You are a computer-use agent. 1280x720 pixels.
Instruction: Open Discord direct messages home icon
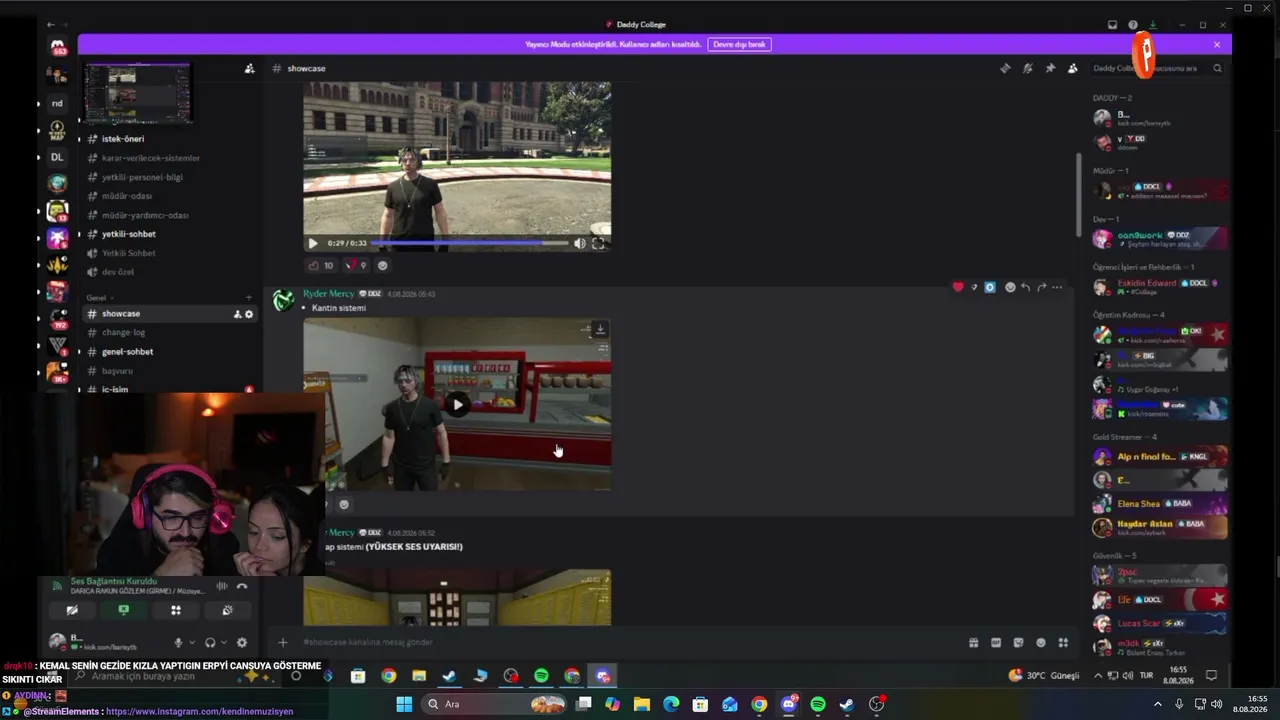[58, 47]
